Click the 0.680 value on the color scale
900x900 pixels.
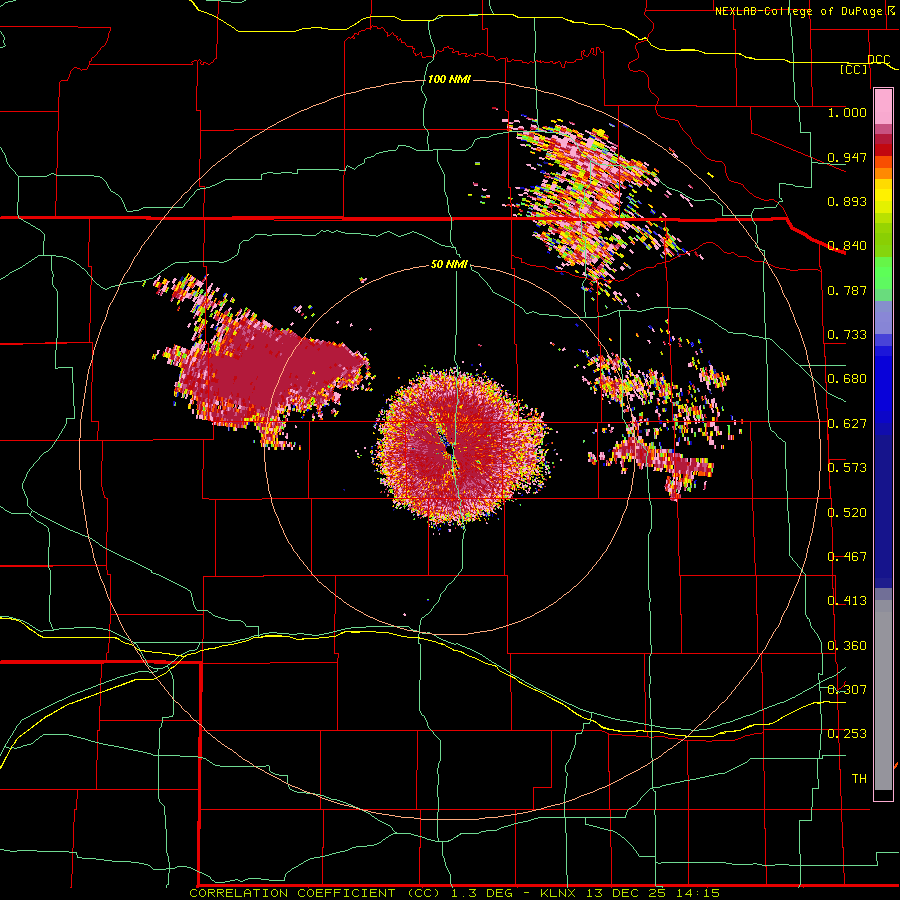[x=847, y=379]
